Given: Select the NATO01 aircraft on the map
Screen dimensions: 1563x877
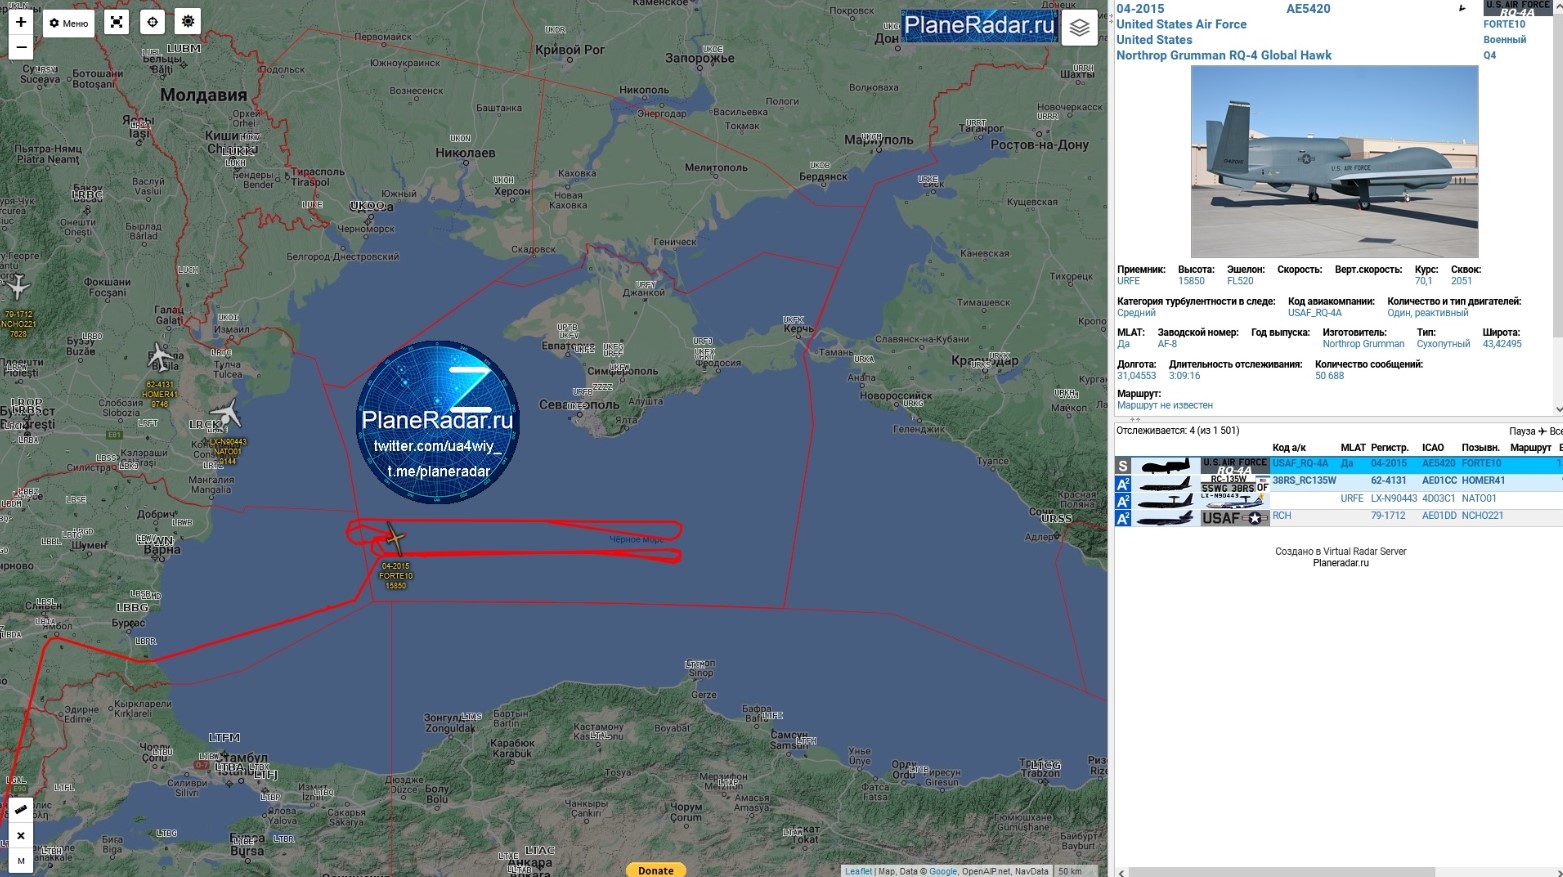Looking at the screenshot, I should (x=227, y=413).
